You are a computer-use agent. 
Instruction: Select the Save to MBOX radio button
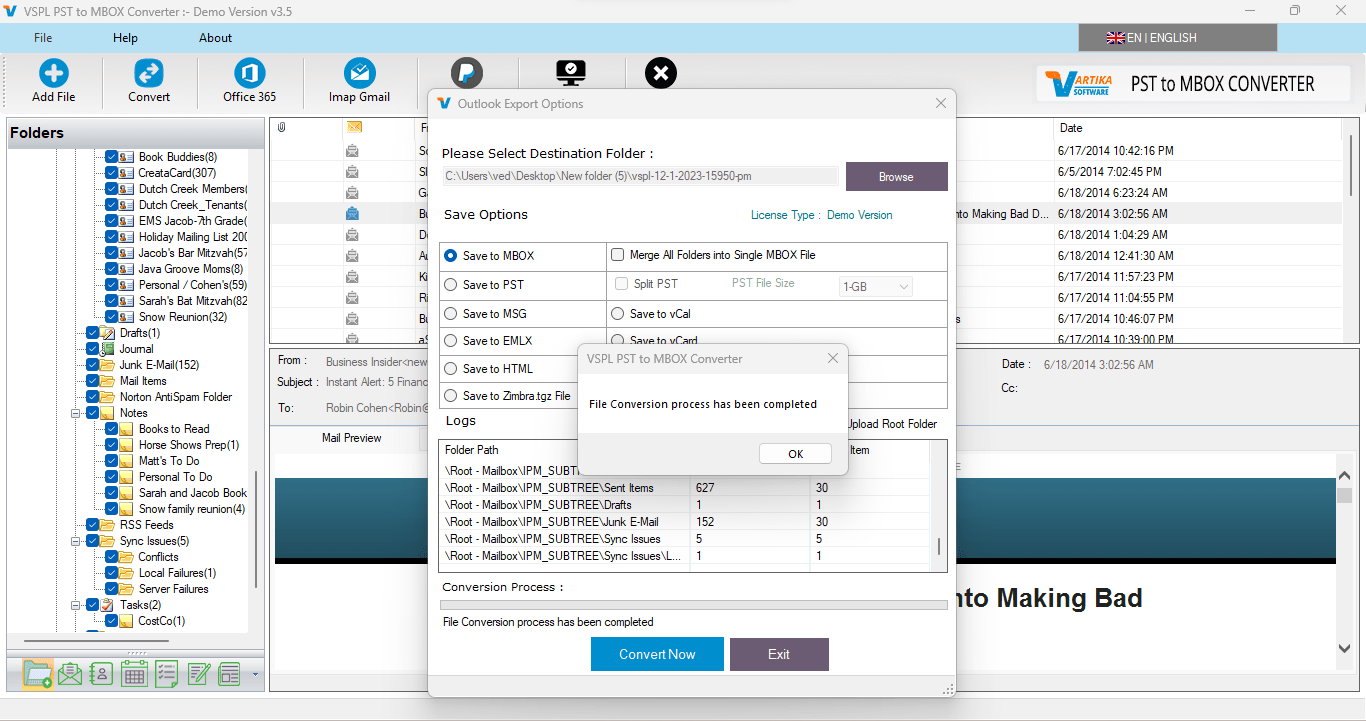(451, 256)
